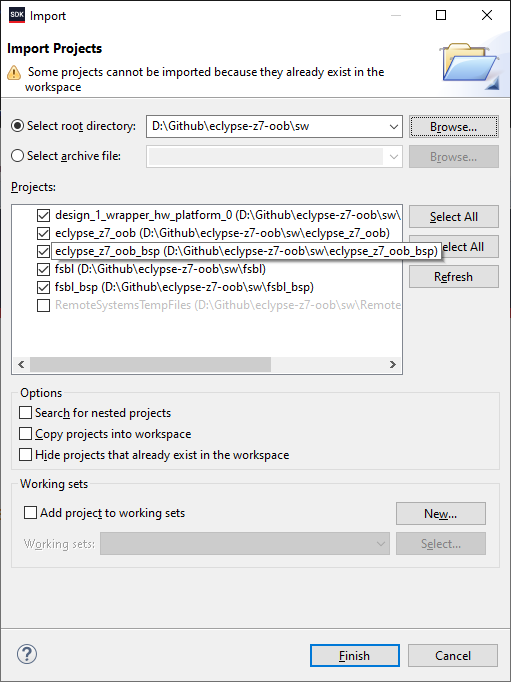511x682 pixels.
Task: Uncheck the eclypse_z7_oob project checkbox
Action: [43, 234]
